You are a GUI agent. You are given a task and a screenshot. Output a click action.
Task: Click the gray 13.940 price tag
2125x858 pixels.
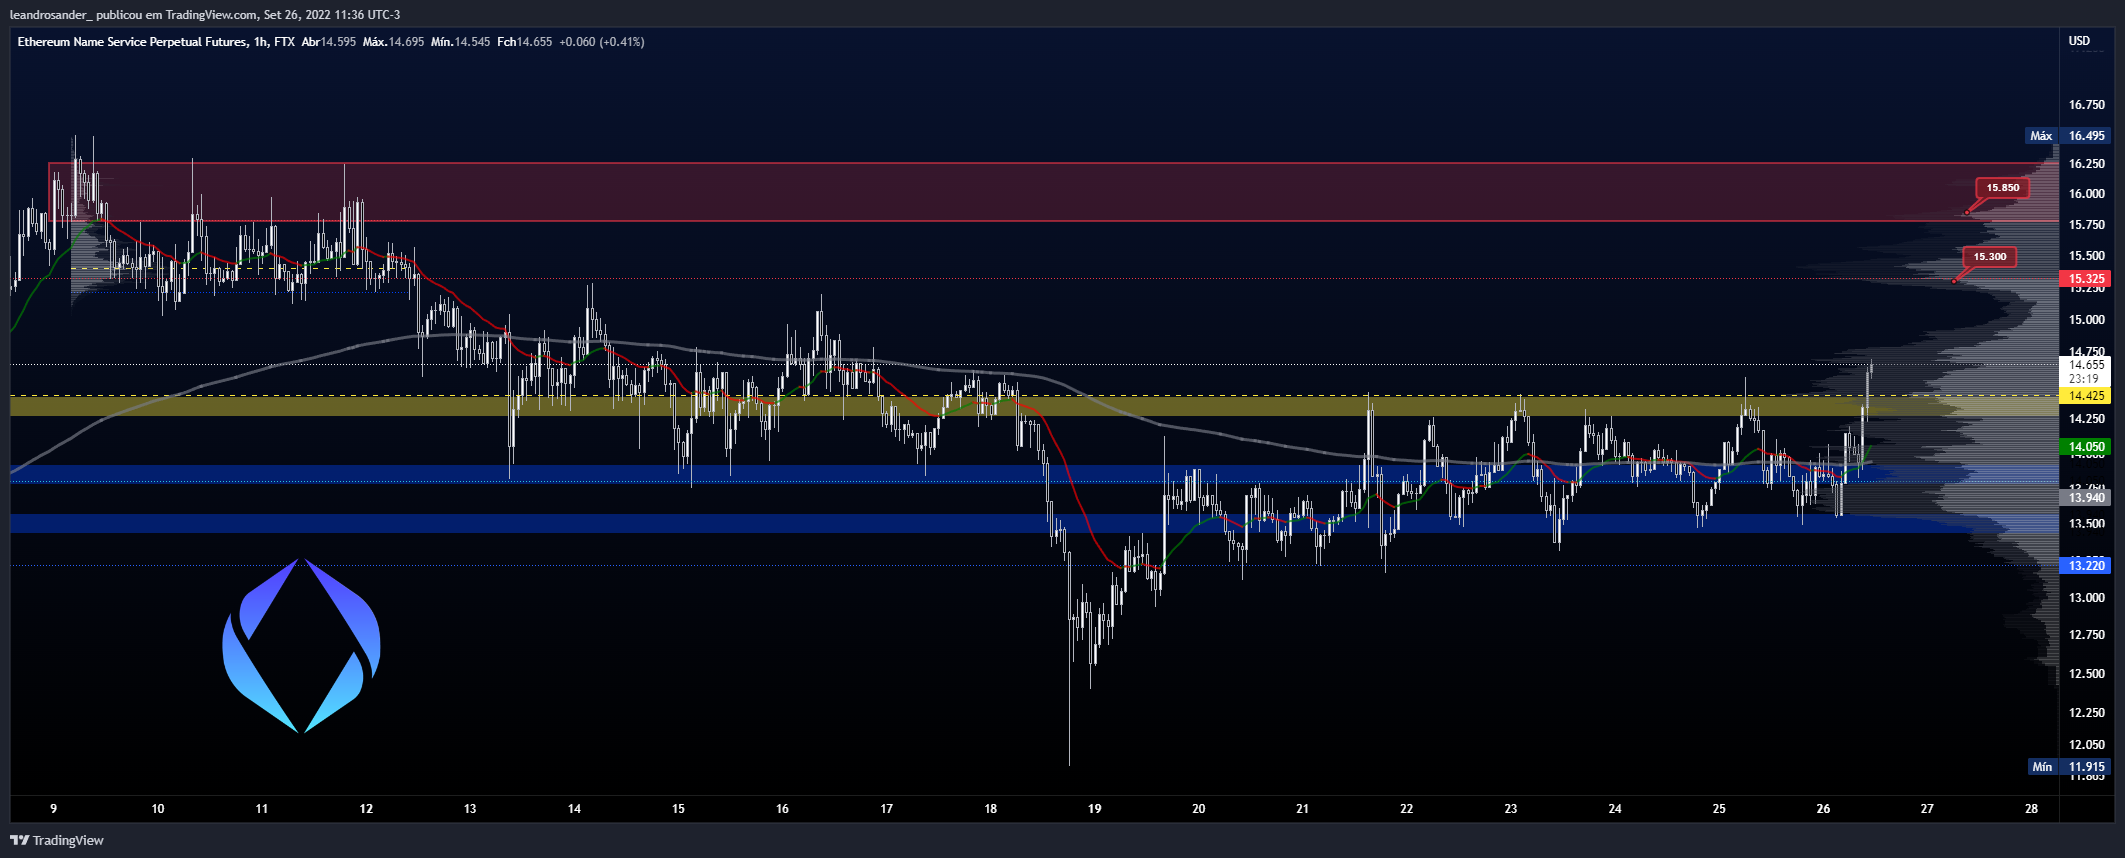click(2086, 498)
